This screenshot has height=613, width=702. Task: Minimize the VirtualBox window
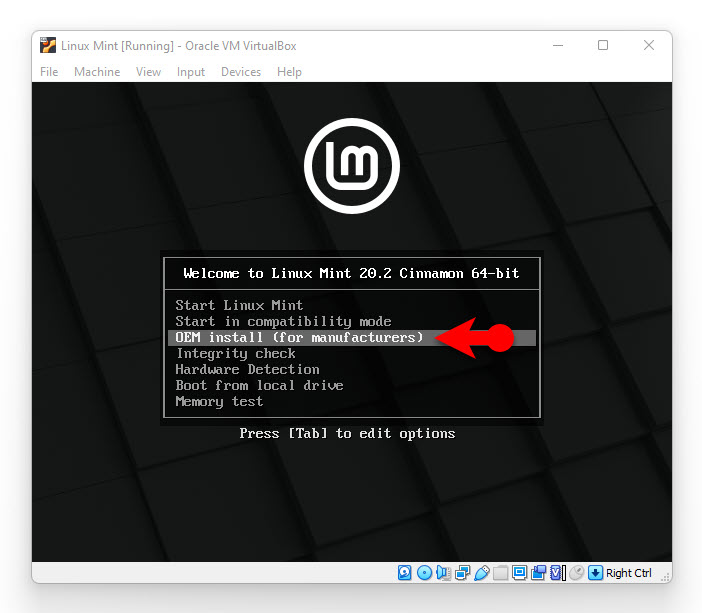click(558, 45)
